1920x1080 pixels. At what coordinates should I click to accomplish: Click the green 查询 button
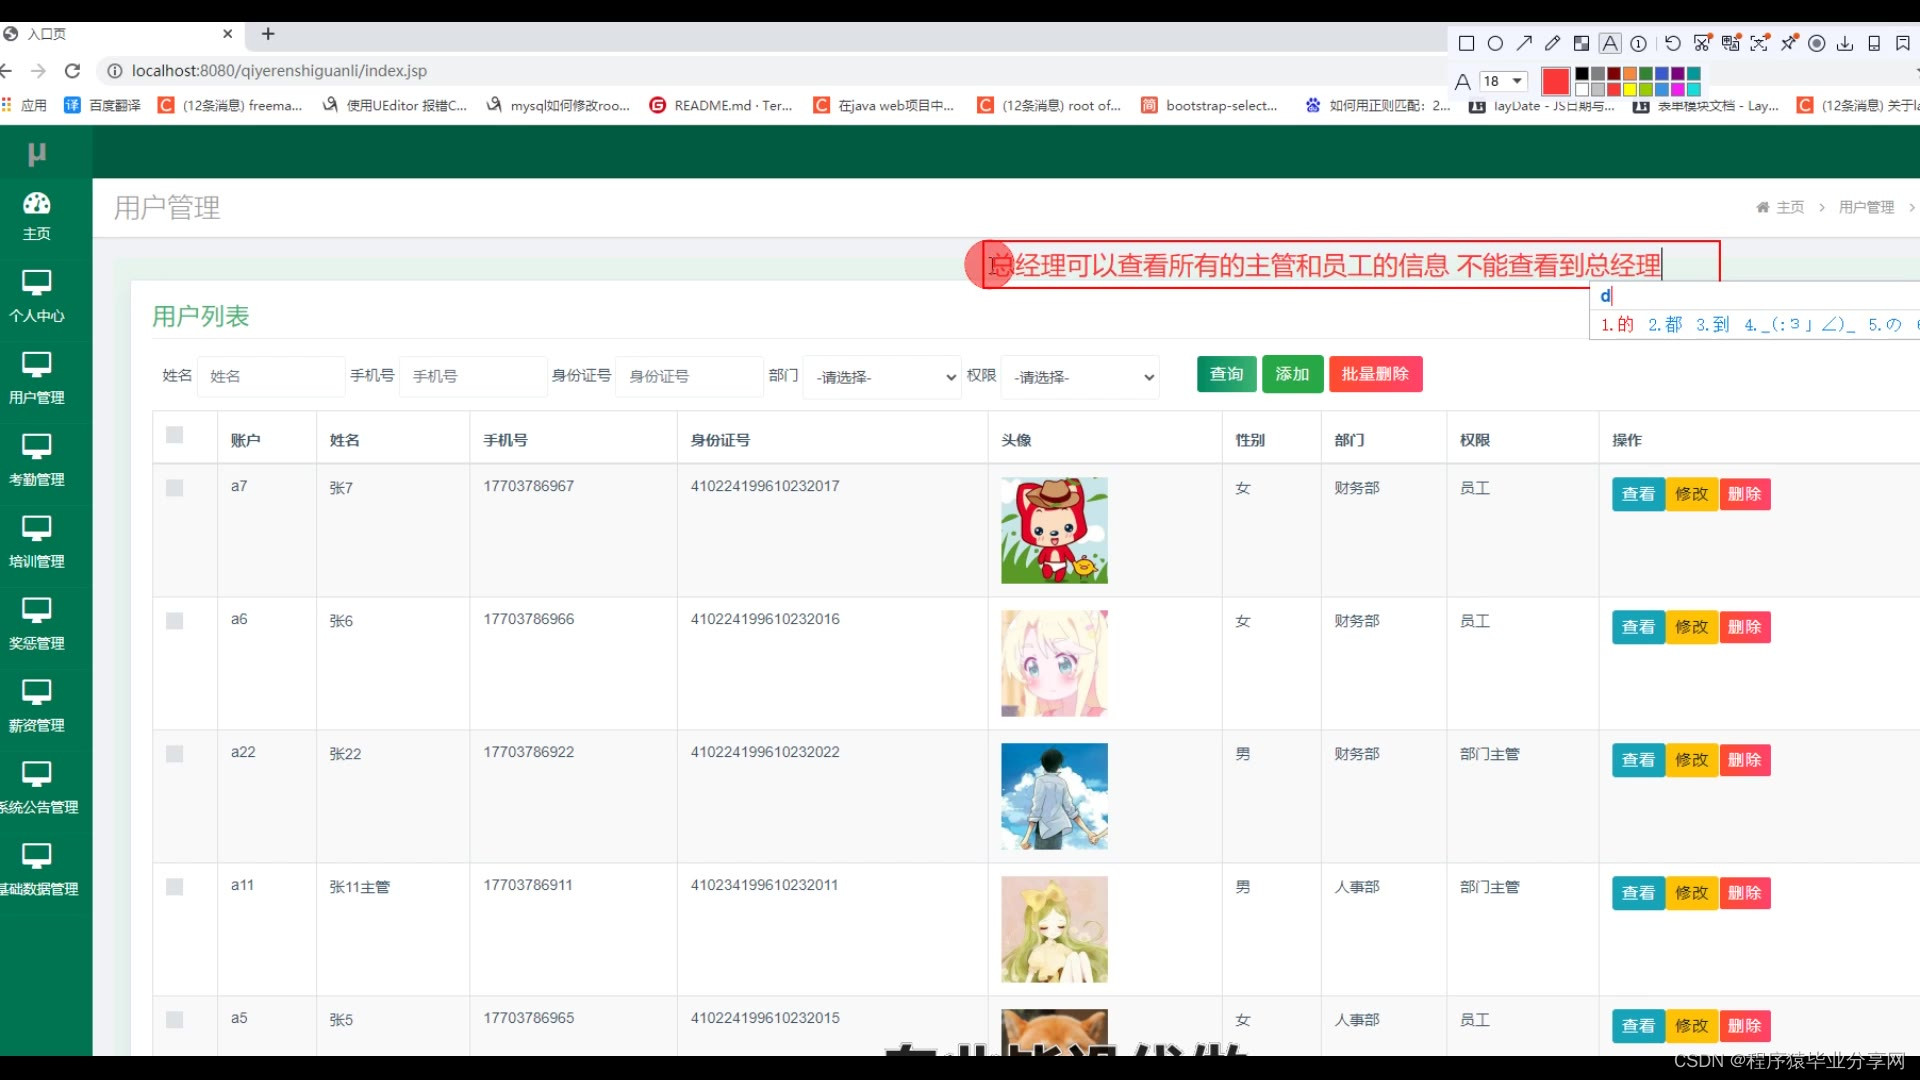(x=1226, y=374)
